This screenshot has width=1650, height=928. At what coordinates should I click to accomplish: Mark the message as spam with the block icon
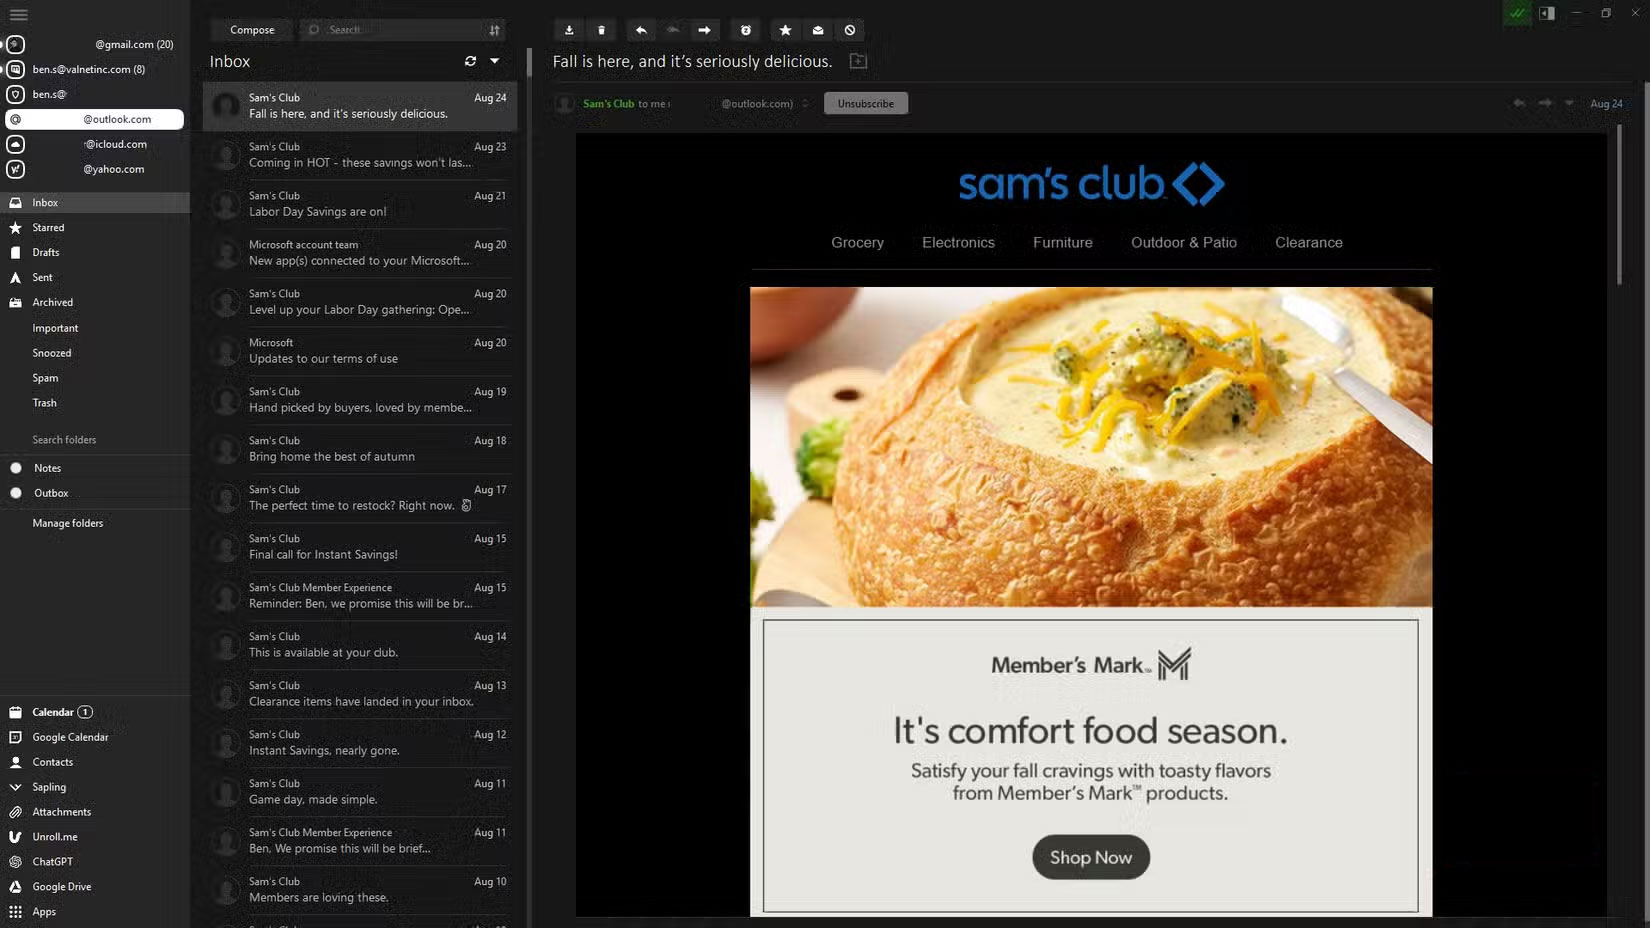850,30
